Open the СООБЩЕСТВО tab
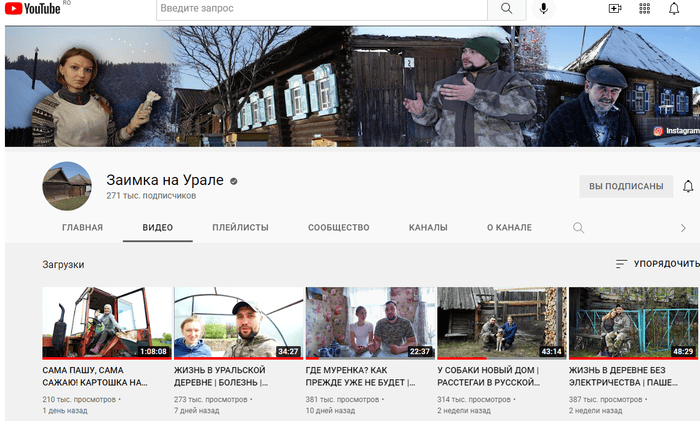Viewport: 700px width, 421px height. (x=338, y=227)
